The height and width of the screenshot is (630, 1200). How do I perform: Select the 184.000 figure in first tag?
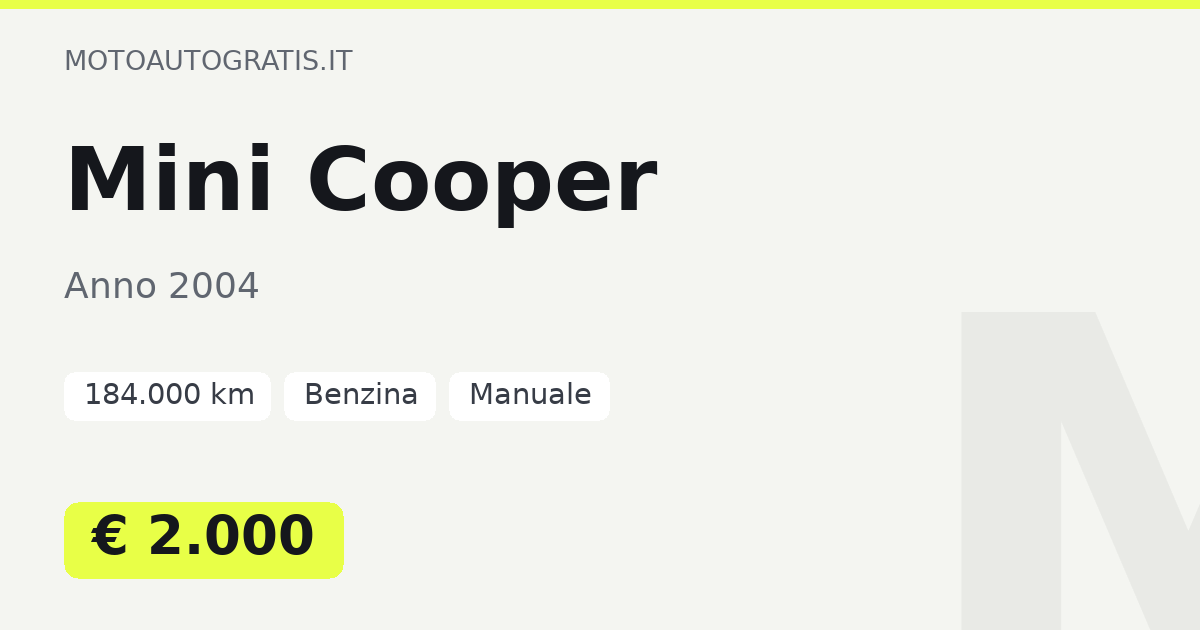[x=143, y=396]
